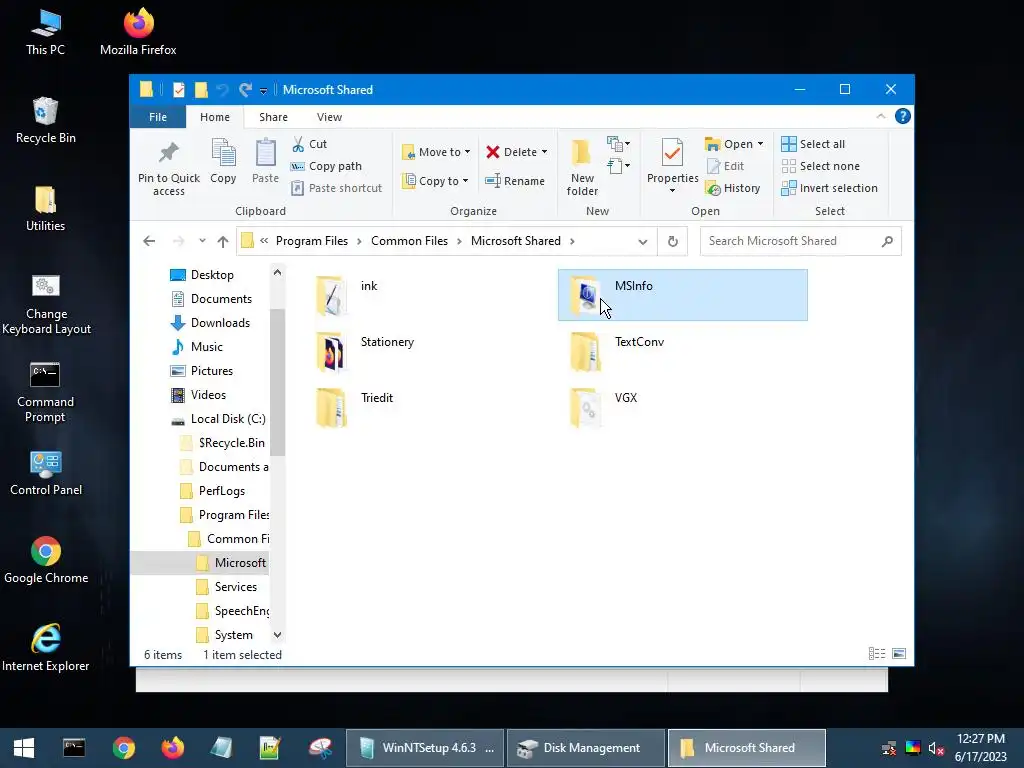The width and height of the screenshot is (1024, 768).
Task: Launch Firefox from the taskbar
Action: (173, 748)
